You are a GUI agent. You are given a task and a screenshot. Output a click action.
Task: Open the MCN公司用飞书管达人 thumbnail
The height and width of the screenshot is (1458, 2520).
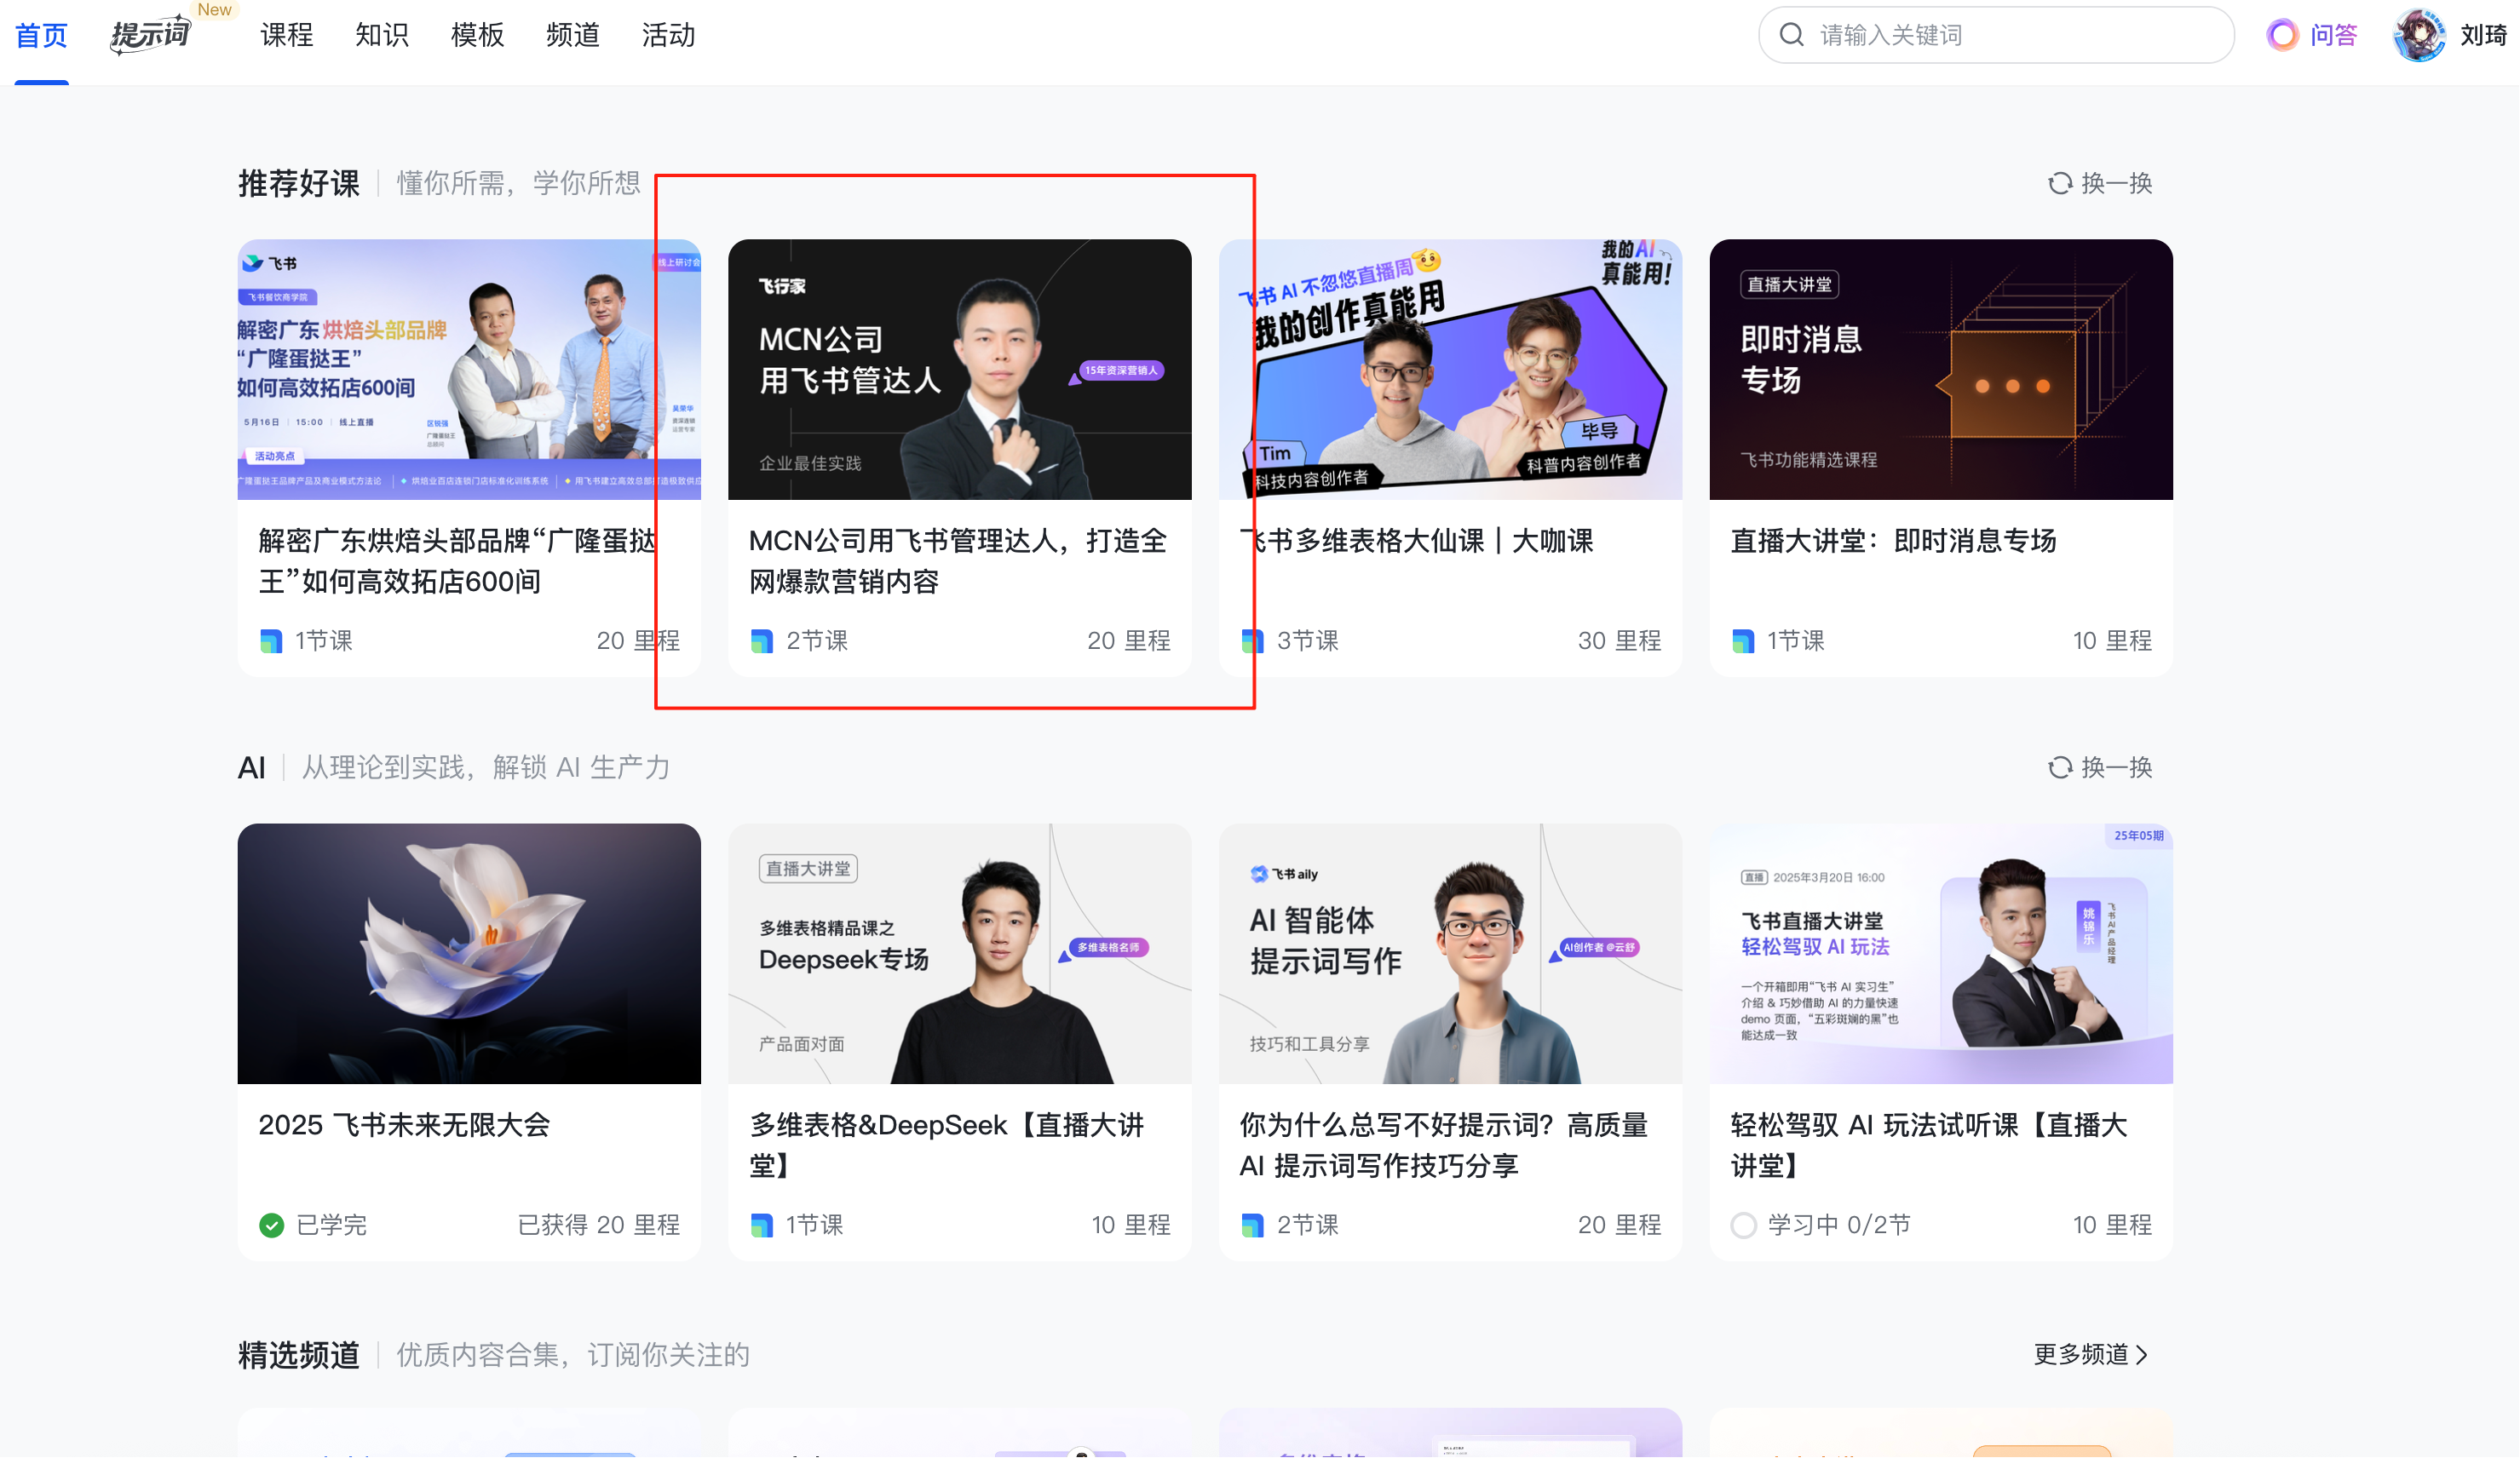(960, 369)
